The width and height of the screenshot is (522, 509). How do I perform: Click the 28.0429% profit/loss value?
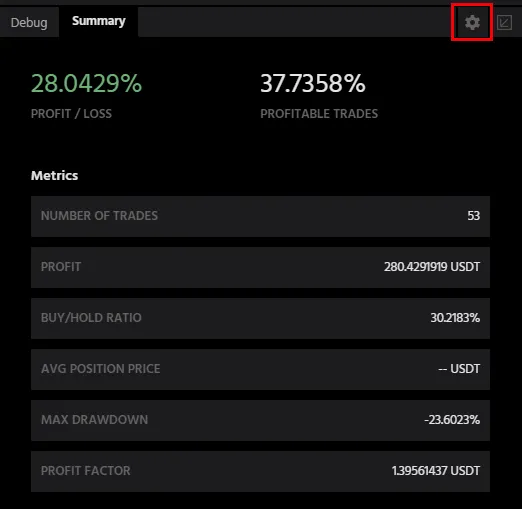[86, 83]
